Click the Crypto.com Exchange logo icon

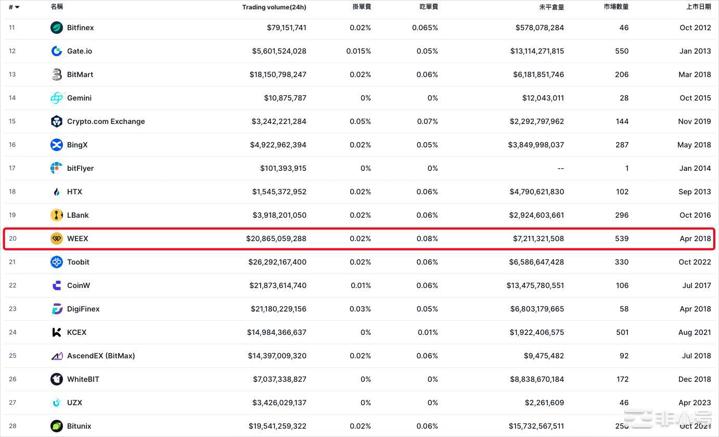56,121
